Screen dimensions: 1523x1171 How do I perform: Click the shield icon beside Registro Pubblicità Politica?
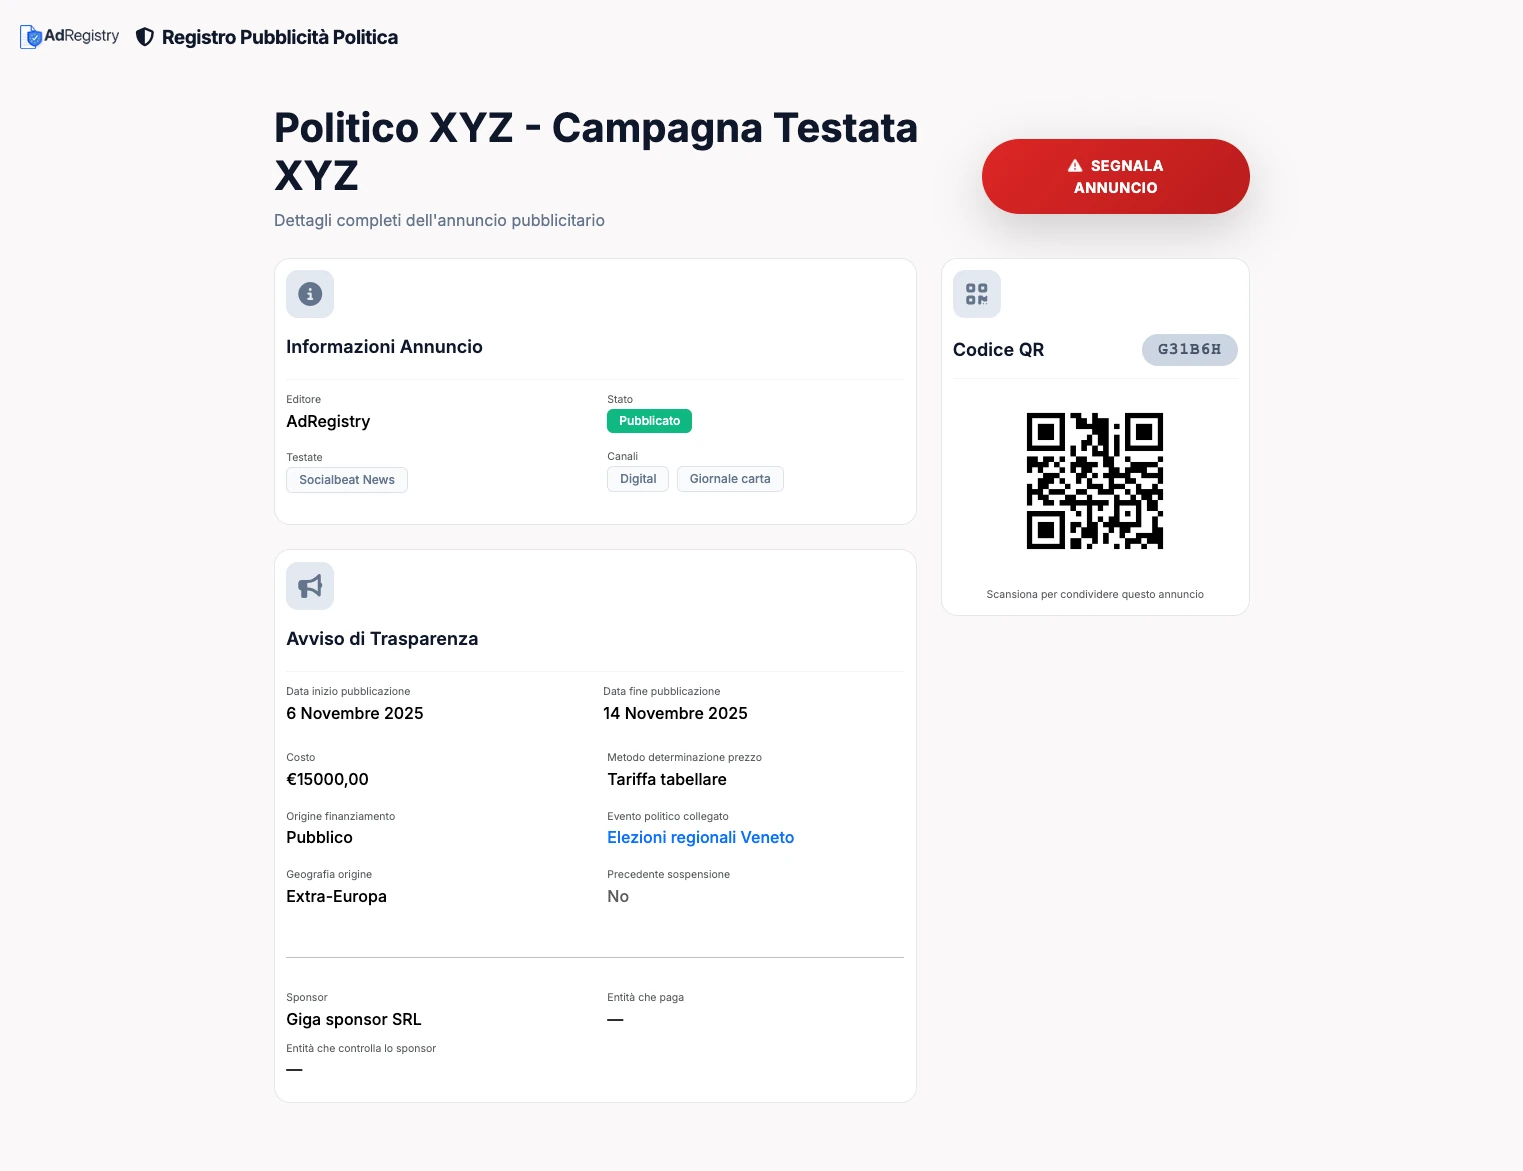[145, 36]
